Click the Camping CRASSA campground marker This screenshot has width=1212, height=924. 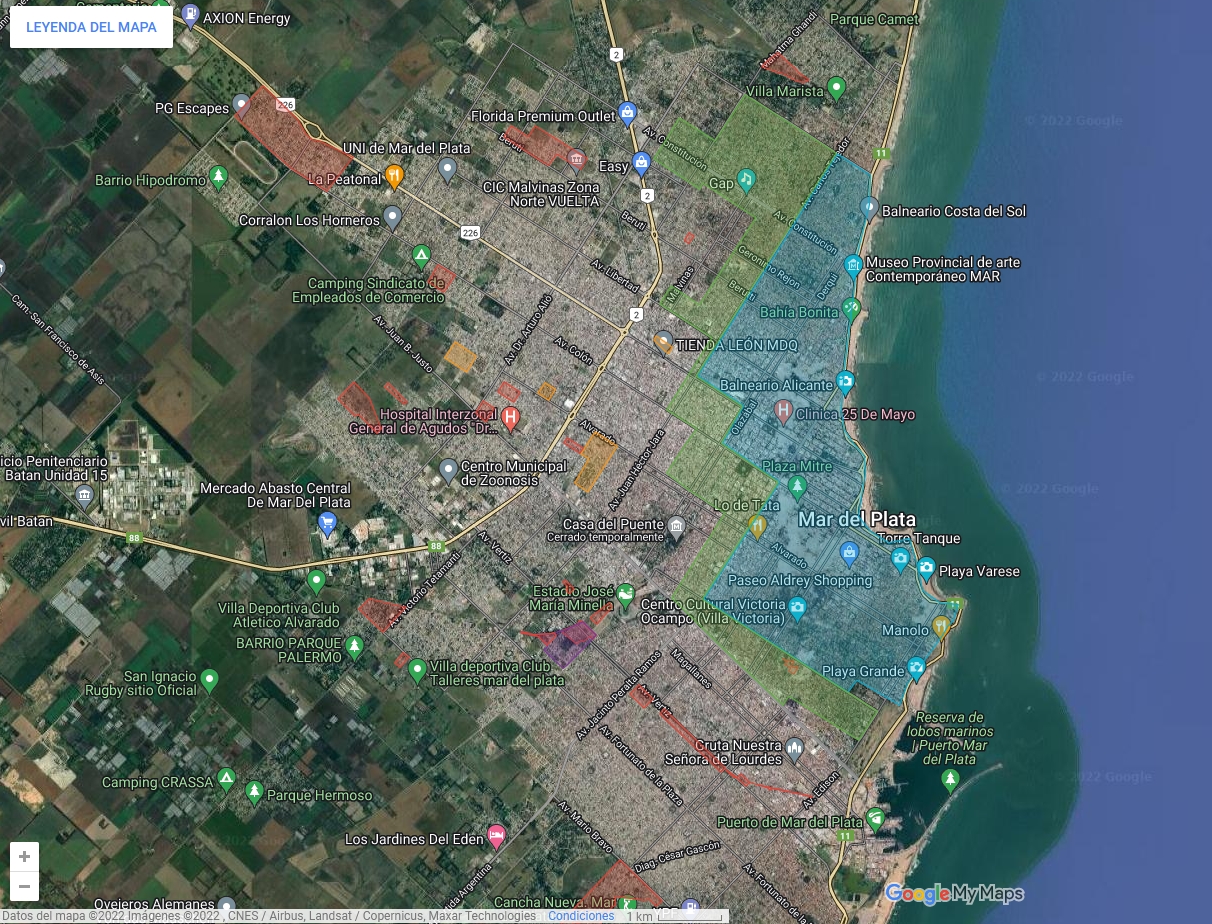point(227,778)
